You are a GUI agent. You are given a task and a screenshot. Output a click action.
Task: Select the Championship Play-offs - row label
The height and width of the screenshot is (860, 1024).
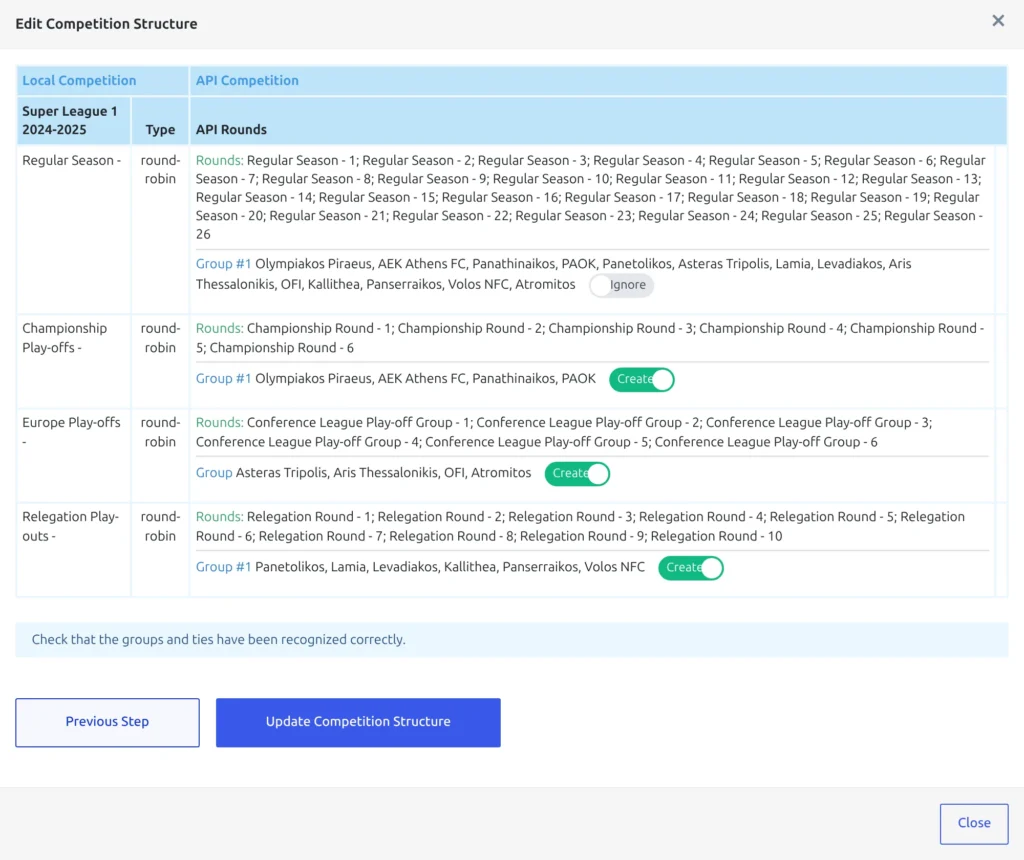click(x=65, y=338)
